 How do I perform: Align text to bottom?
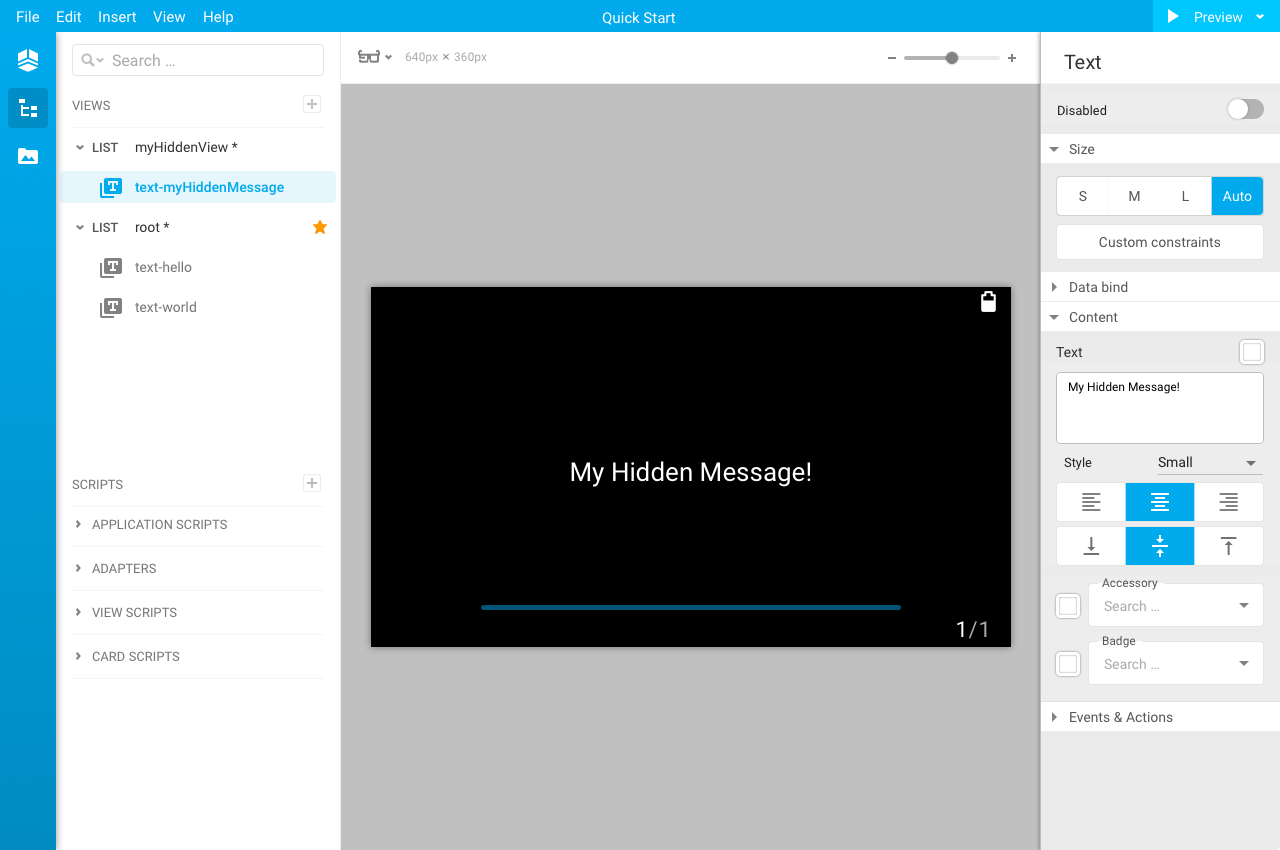point(1091,546)
